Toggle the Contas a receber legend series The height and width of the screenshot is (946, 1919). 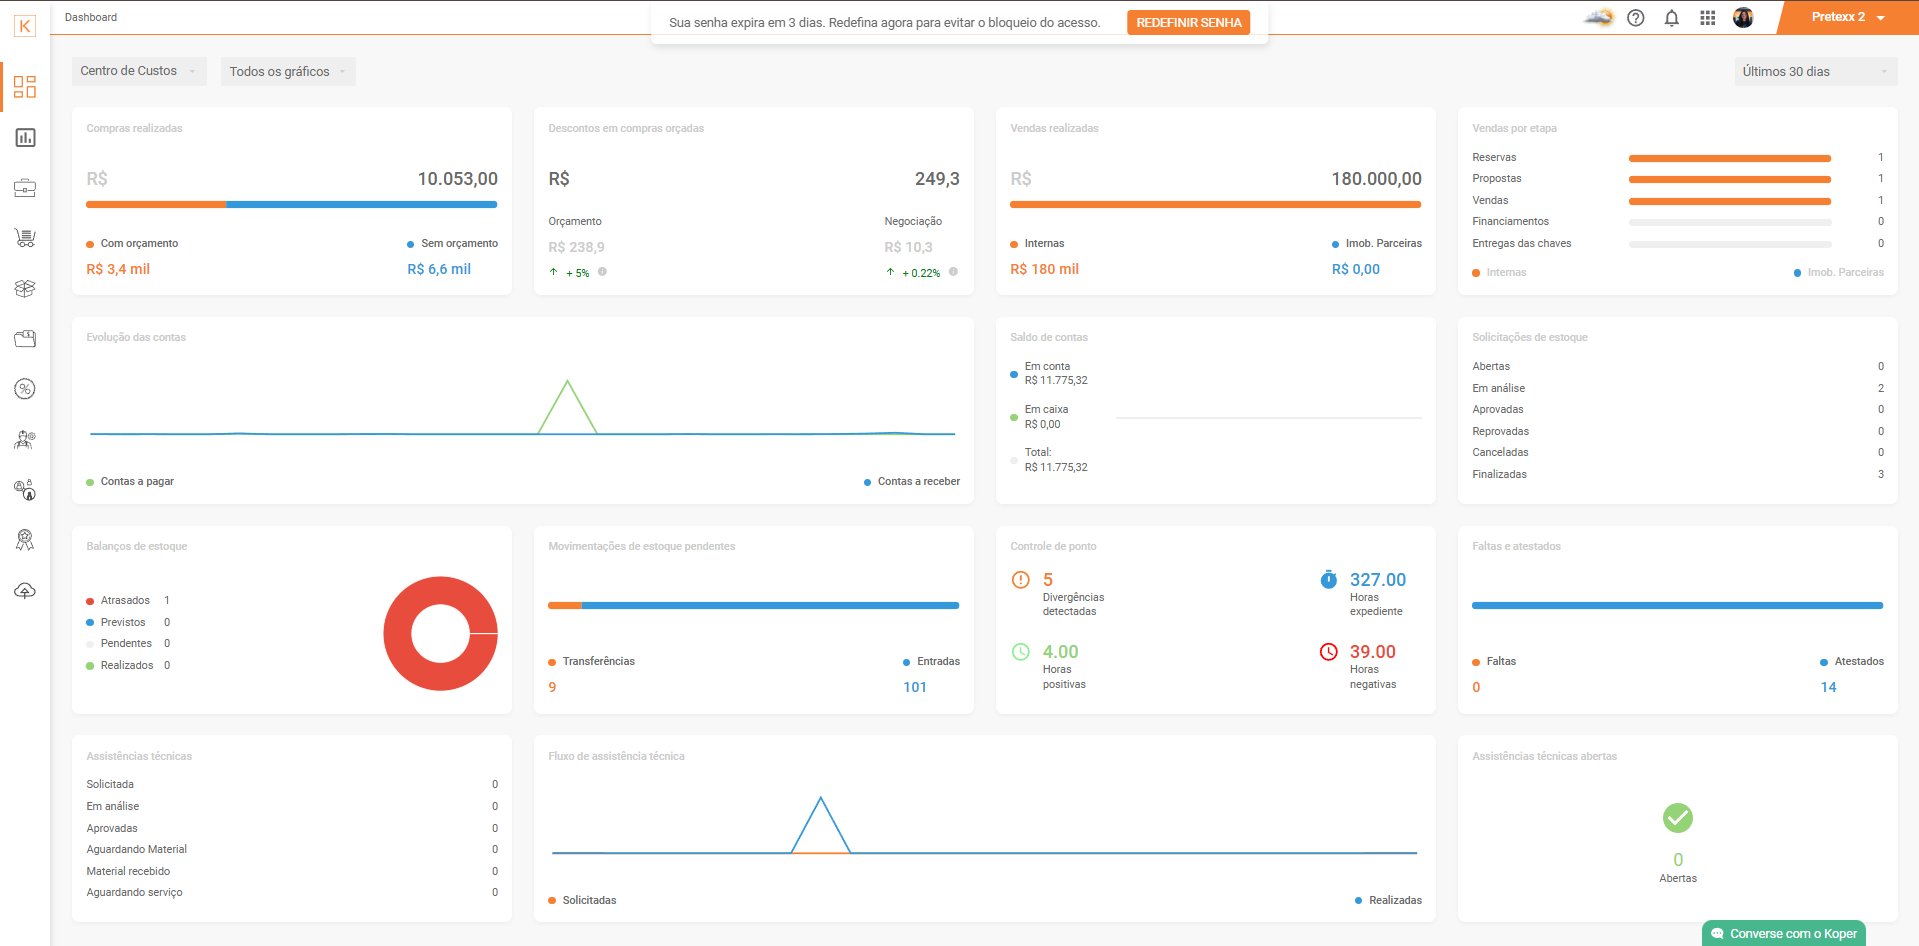[x=912, y=482]
